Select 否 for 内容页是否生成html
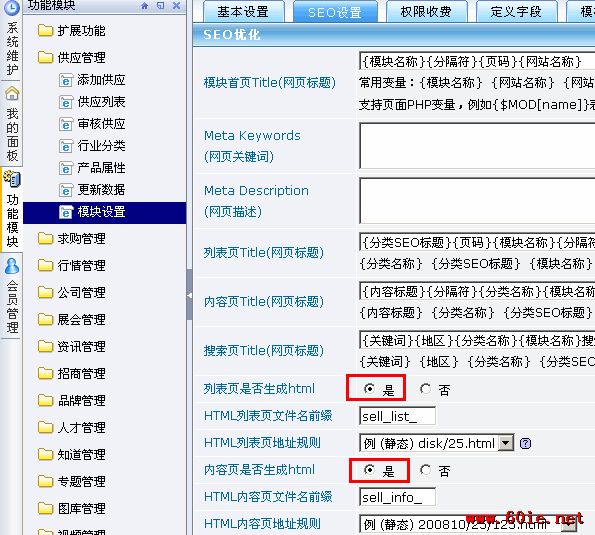595x535 pixels. tap(425, 470)
